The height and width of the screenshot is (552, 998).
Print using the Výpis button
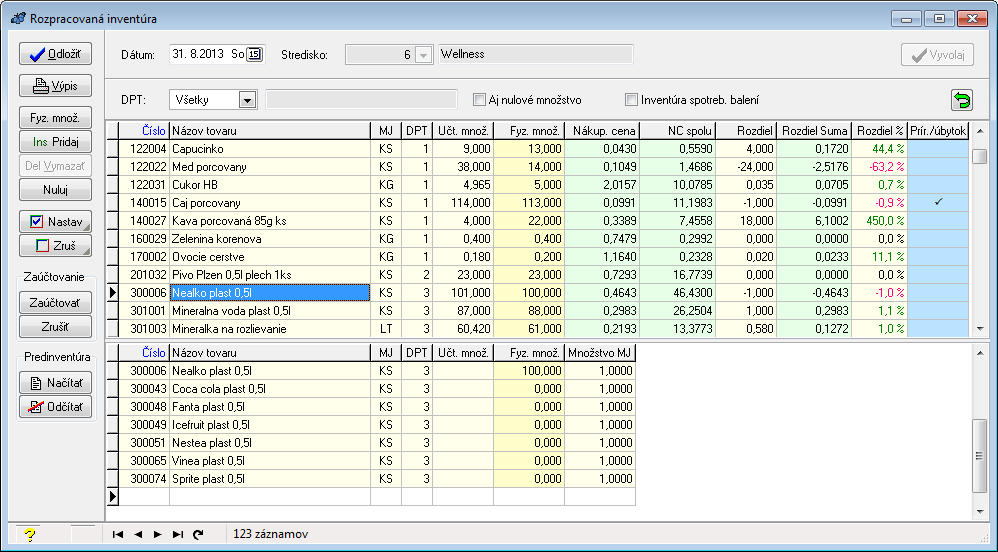tap(55, 85)
